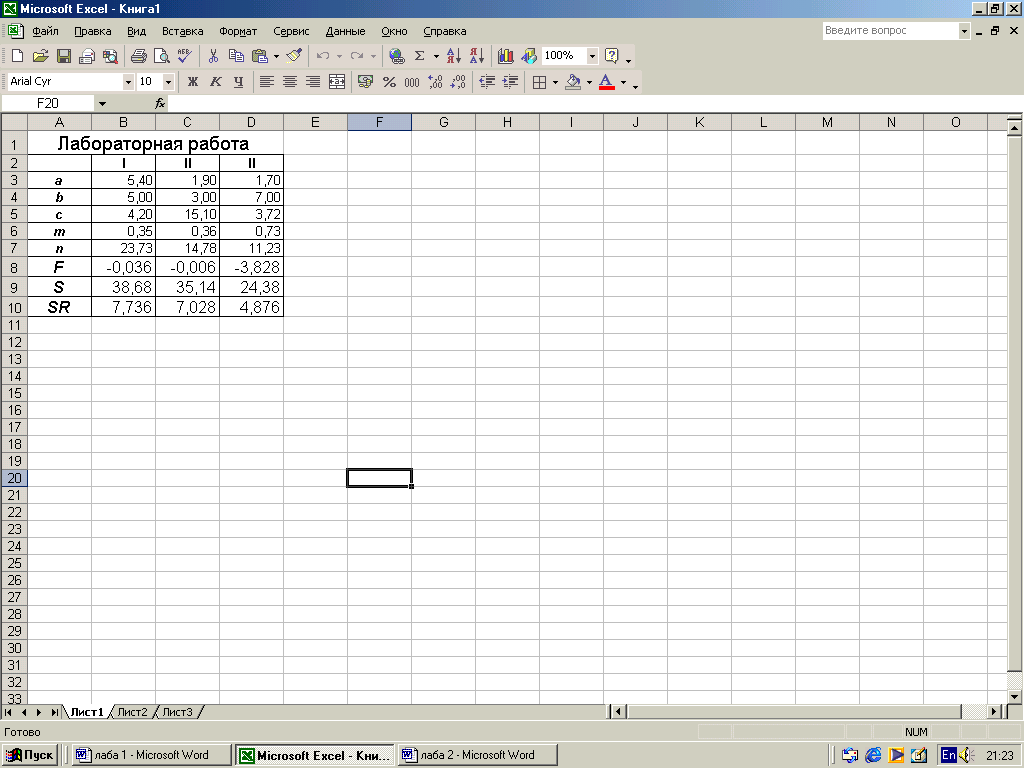Viewport: 1024px width, 768px height.
Task: Open Microsoft Excel Help question icon
Action: (x=612, y=56)
